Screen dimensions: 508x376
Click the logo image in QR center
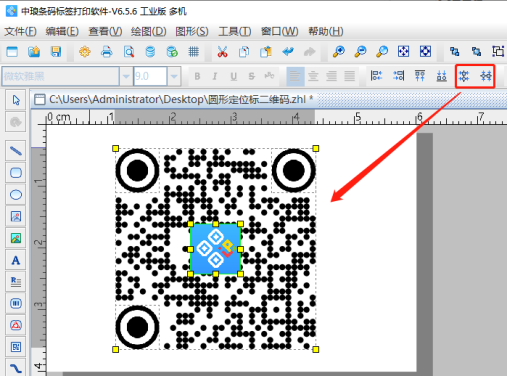point(215,249)
